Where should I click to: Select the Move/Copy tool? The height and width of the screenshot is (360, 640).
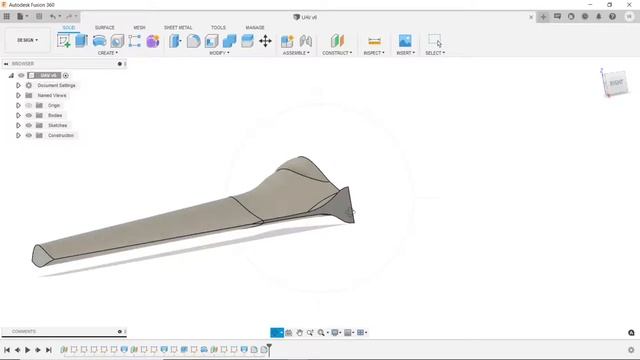265,41
